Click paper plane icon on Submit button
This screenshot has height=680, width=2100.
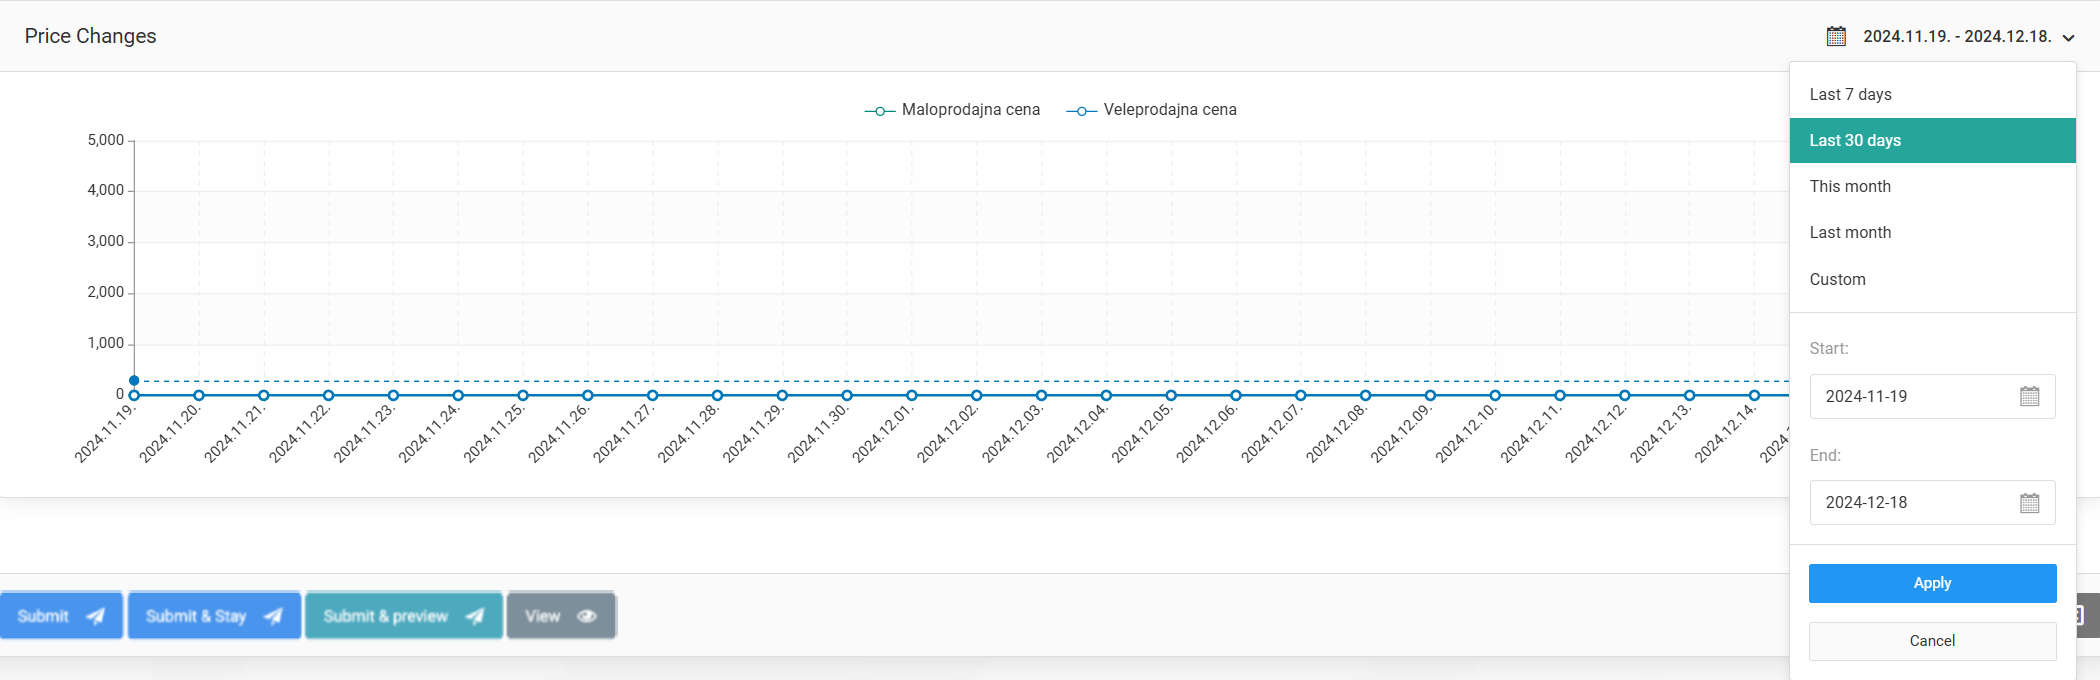pos(96,616)
